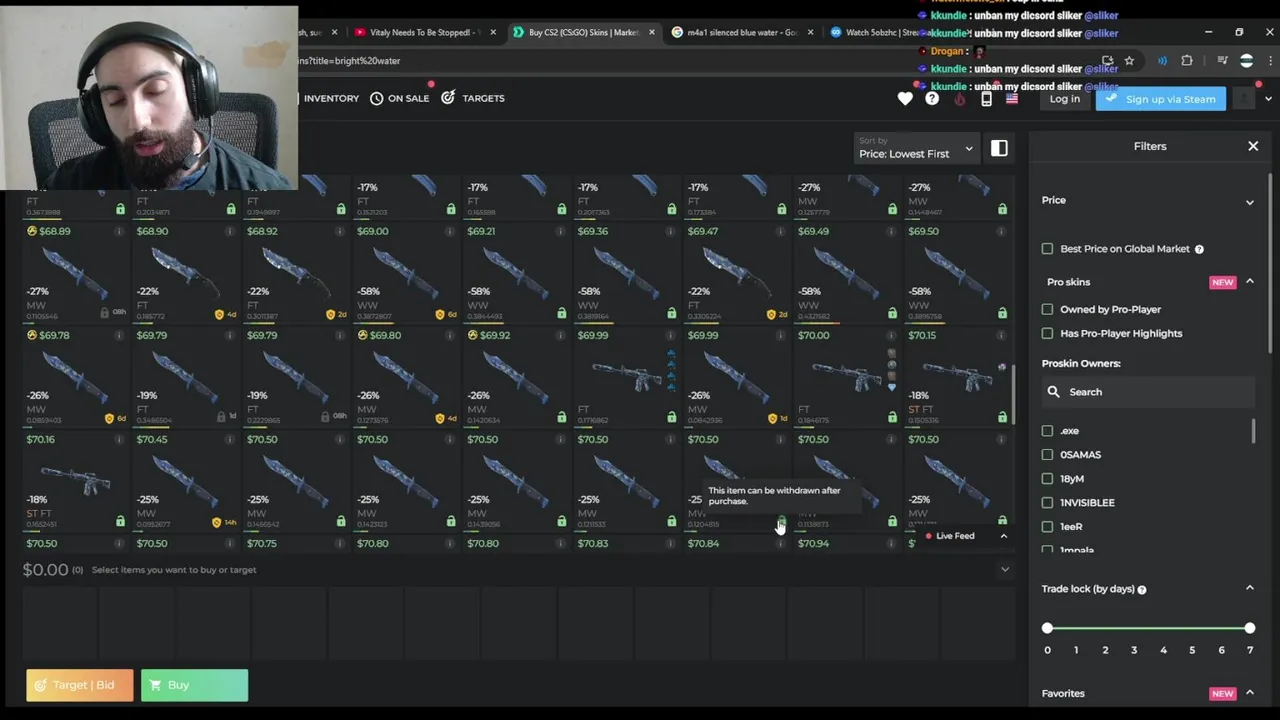This screenshot has width=1280, height=720.
Task: Click the browser address bar URL
Action: (x=349, y=61)
